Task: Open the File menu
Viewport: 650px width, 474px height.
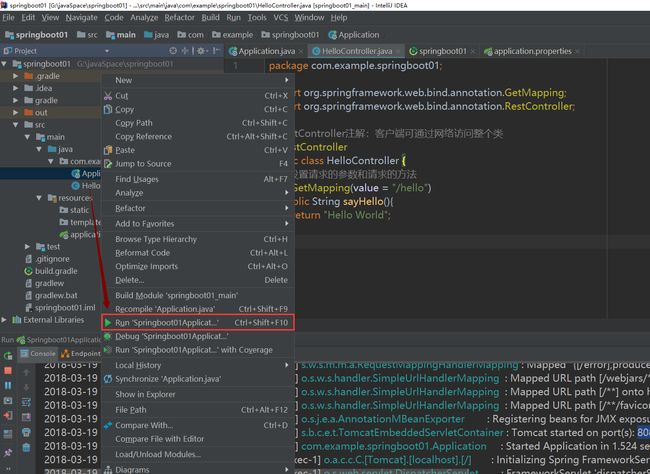Action: point(8,18)
